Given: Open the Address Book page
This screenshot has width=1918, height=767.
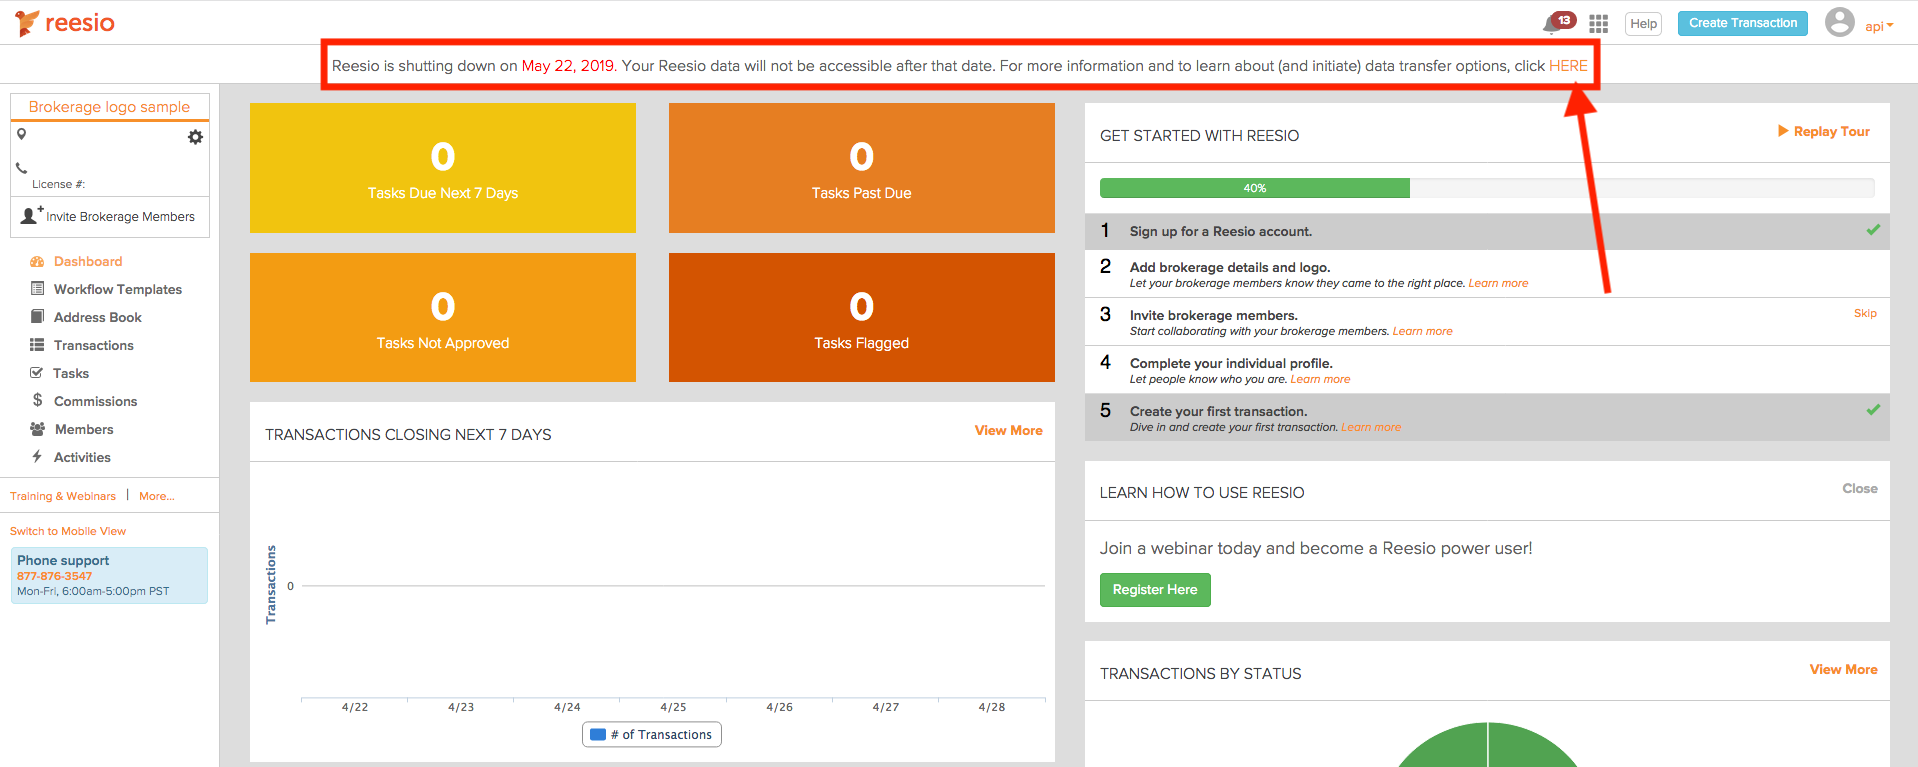Looking at the screenshot, I should click(x=98, y=318).
